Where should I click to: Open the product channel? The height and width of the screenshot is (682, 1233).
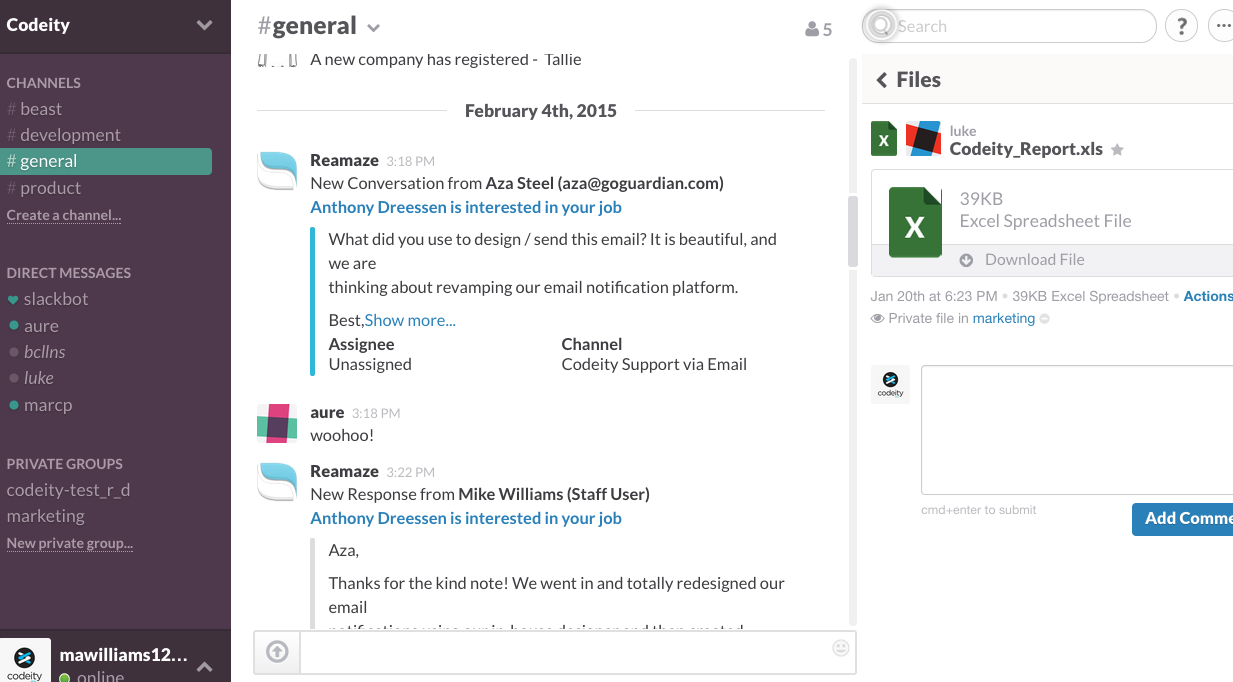[44, 188]
